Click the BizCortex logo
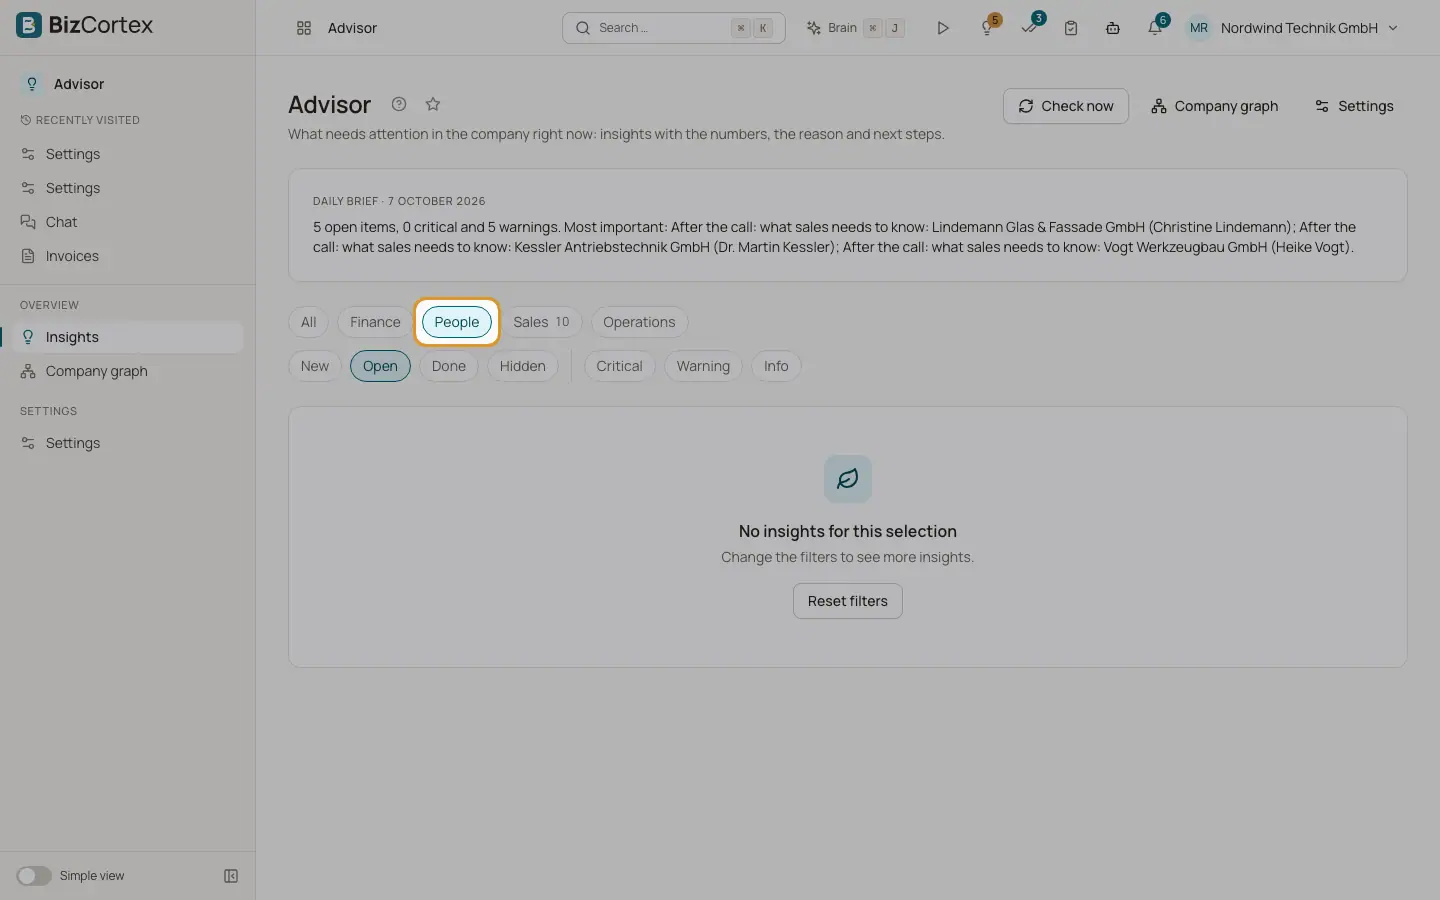 tap(85, 25)
